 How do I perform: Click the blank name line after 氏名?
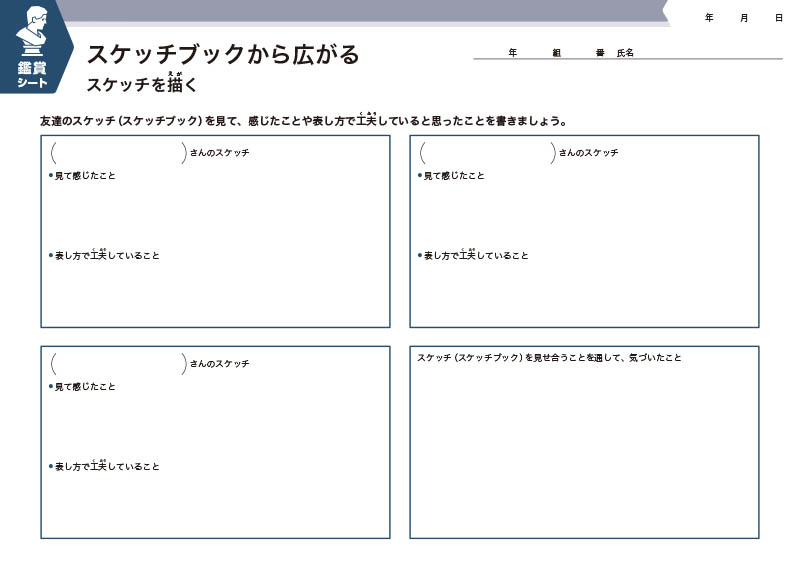[x=708, y=52]
